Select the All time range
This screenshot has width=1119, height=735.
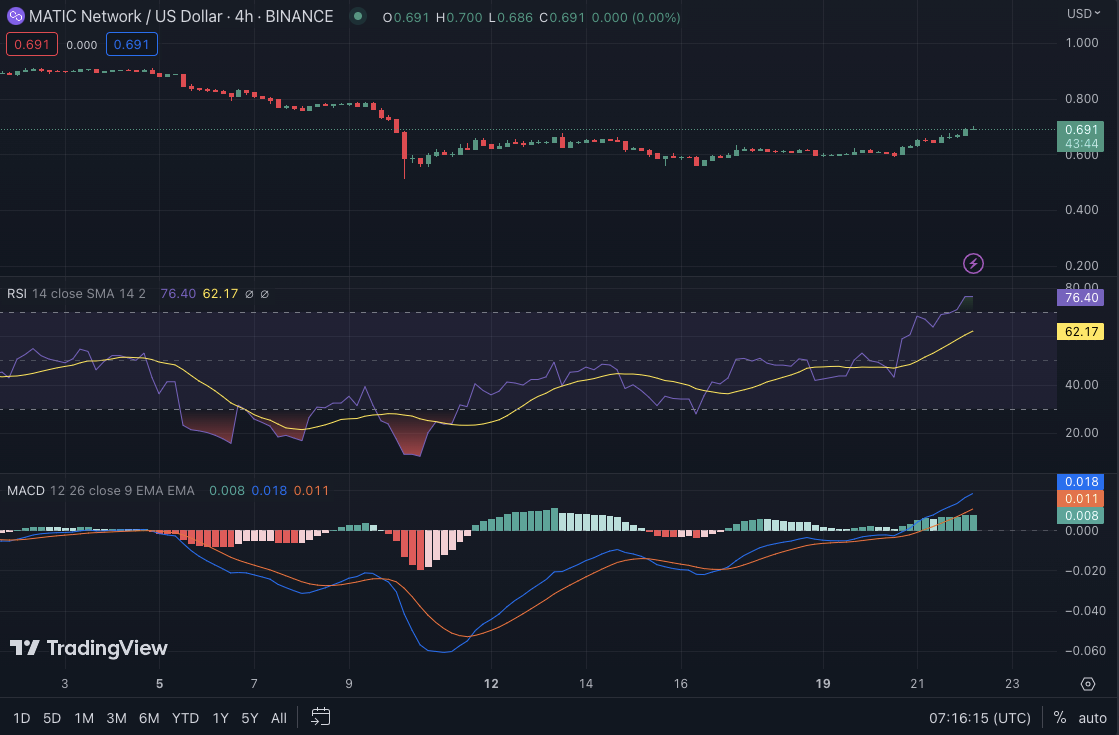279,718
